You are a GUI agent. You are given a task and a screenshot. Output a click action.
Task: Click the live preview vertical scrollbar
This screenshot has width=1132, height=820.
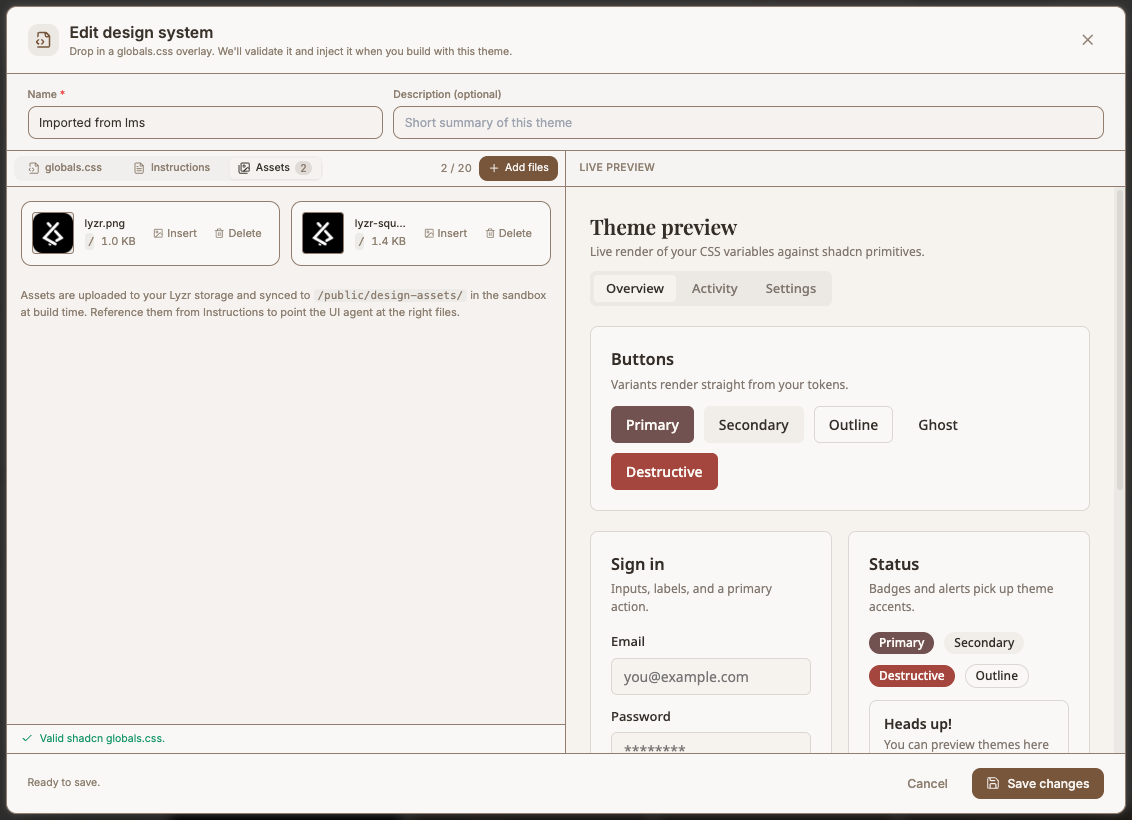(1120, 339)
